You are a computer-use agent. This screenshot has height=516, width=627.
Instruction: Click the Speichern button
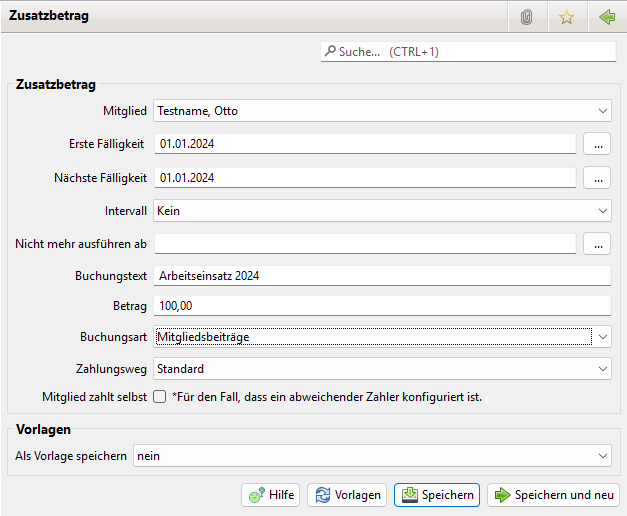coord(437,495)
